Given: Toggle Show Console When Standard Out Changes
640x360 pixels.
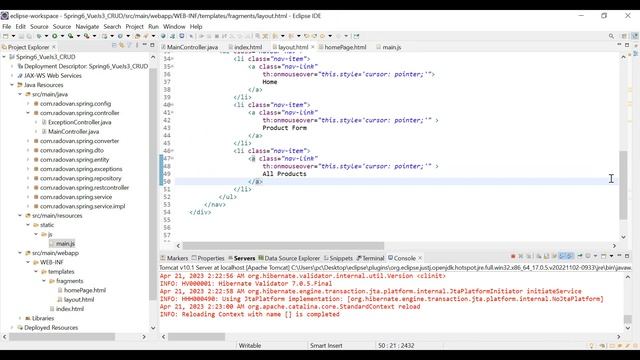Looking at the screenshot, I should 562,256.
